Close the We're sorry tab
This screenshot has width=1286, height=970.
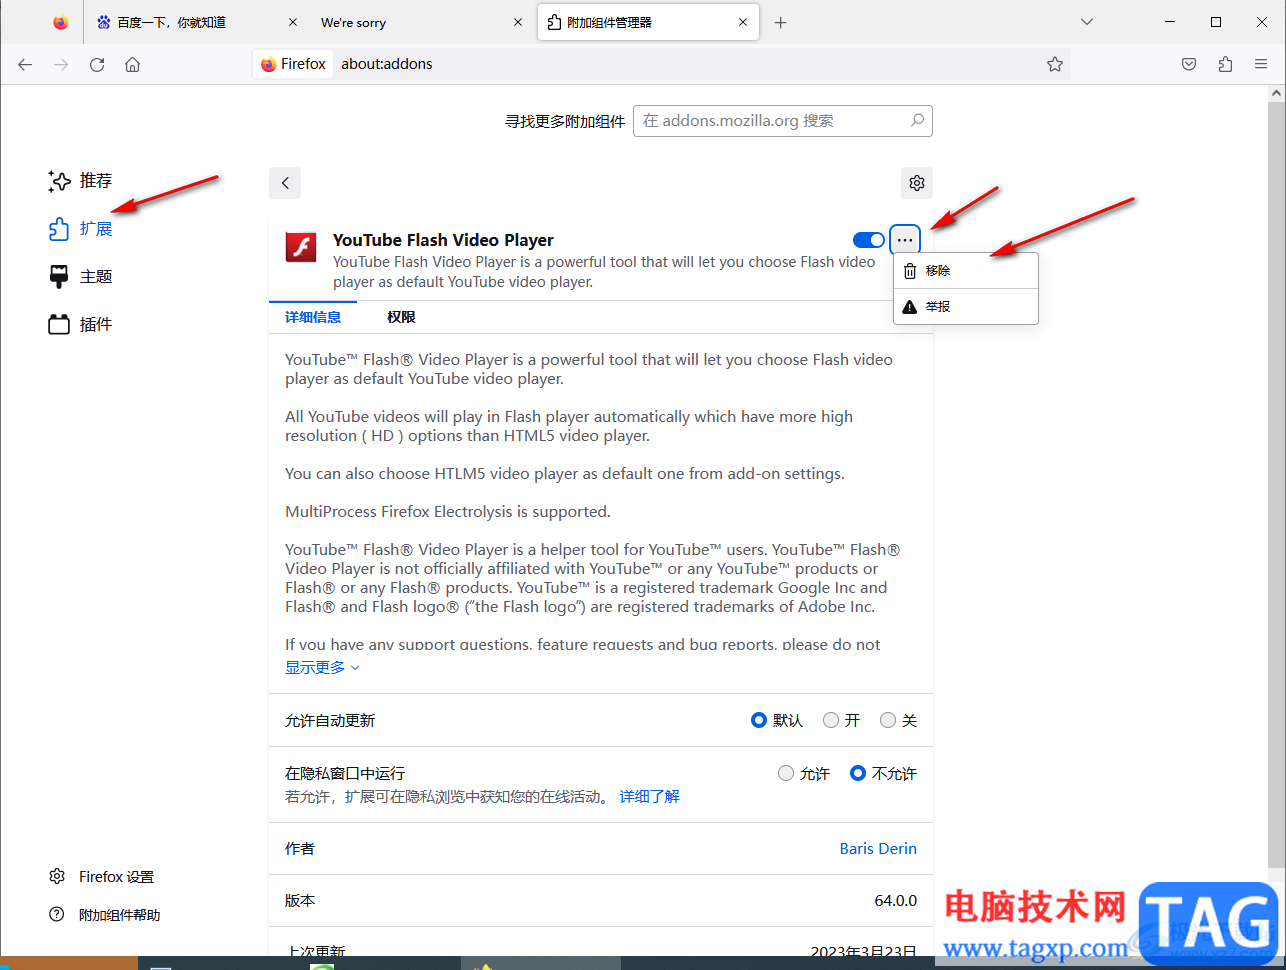point(518,22)
